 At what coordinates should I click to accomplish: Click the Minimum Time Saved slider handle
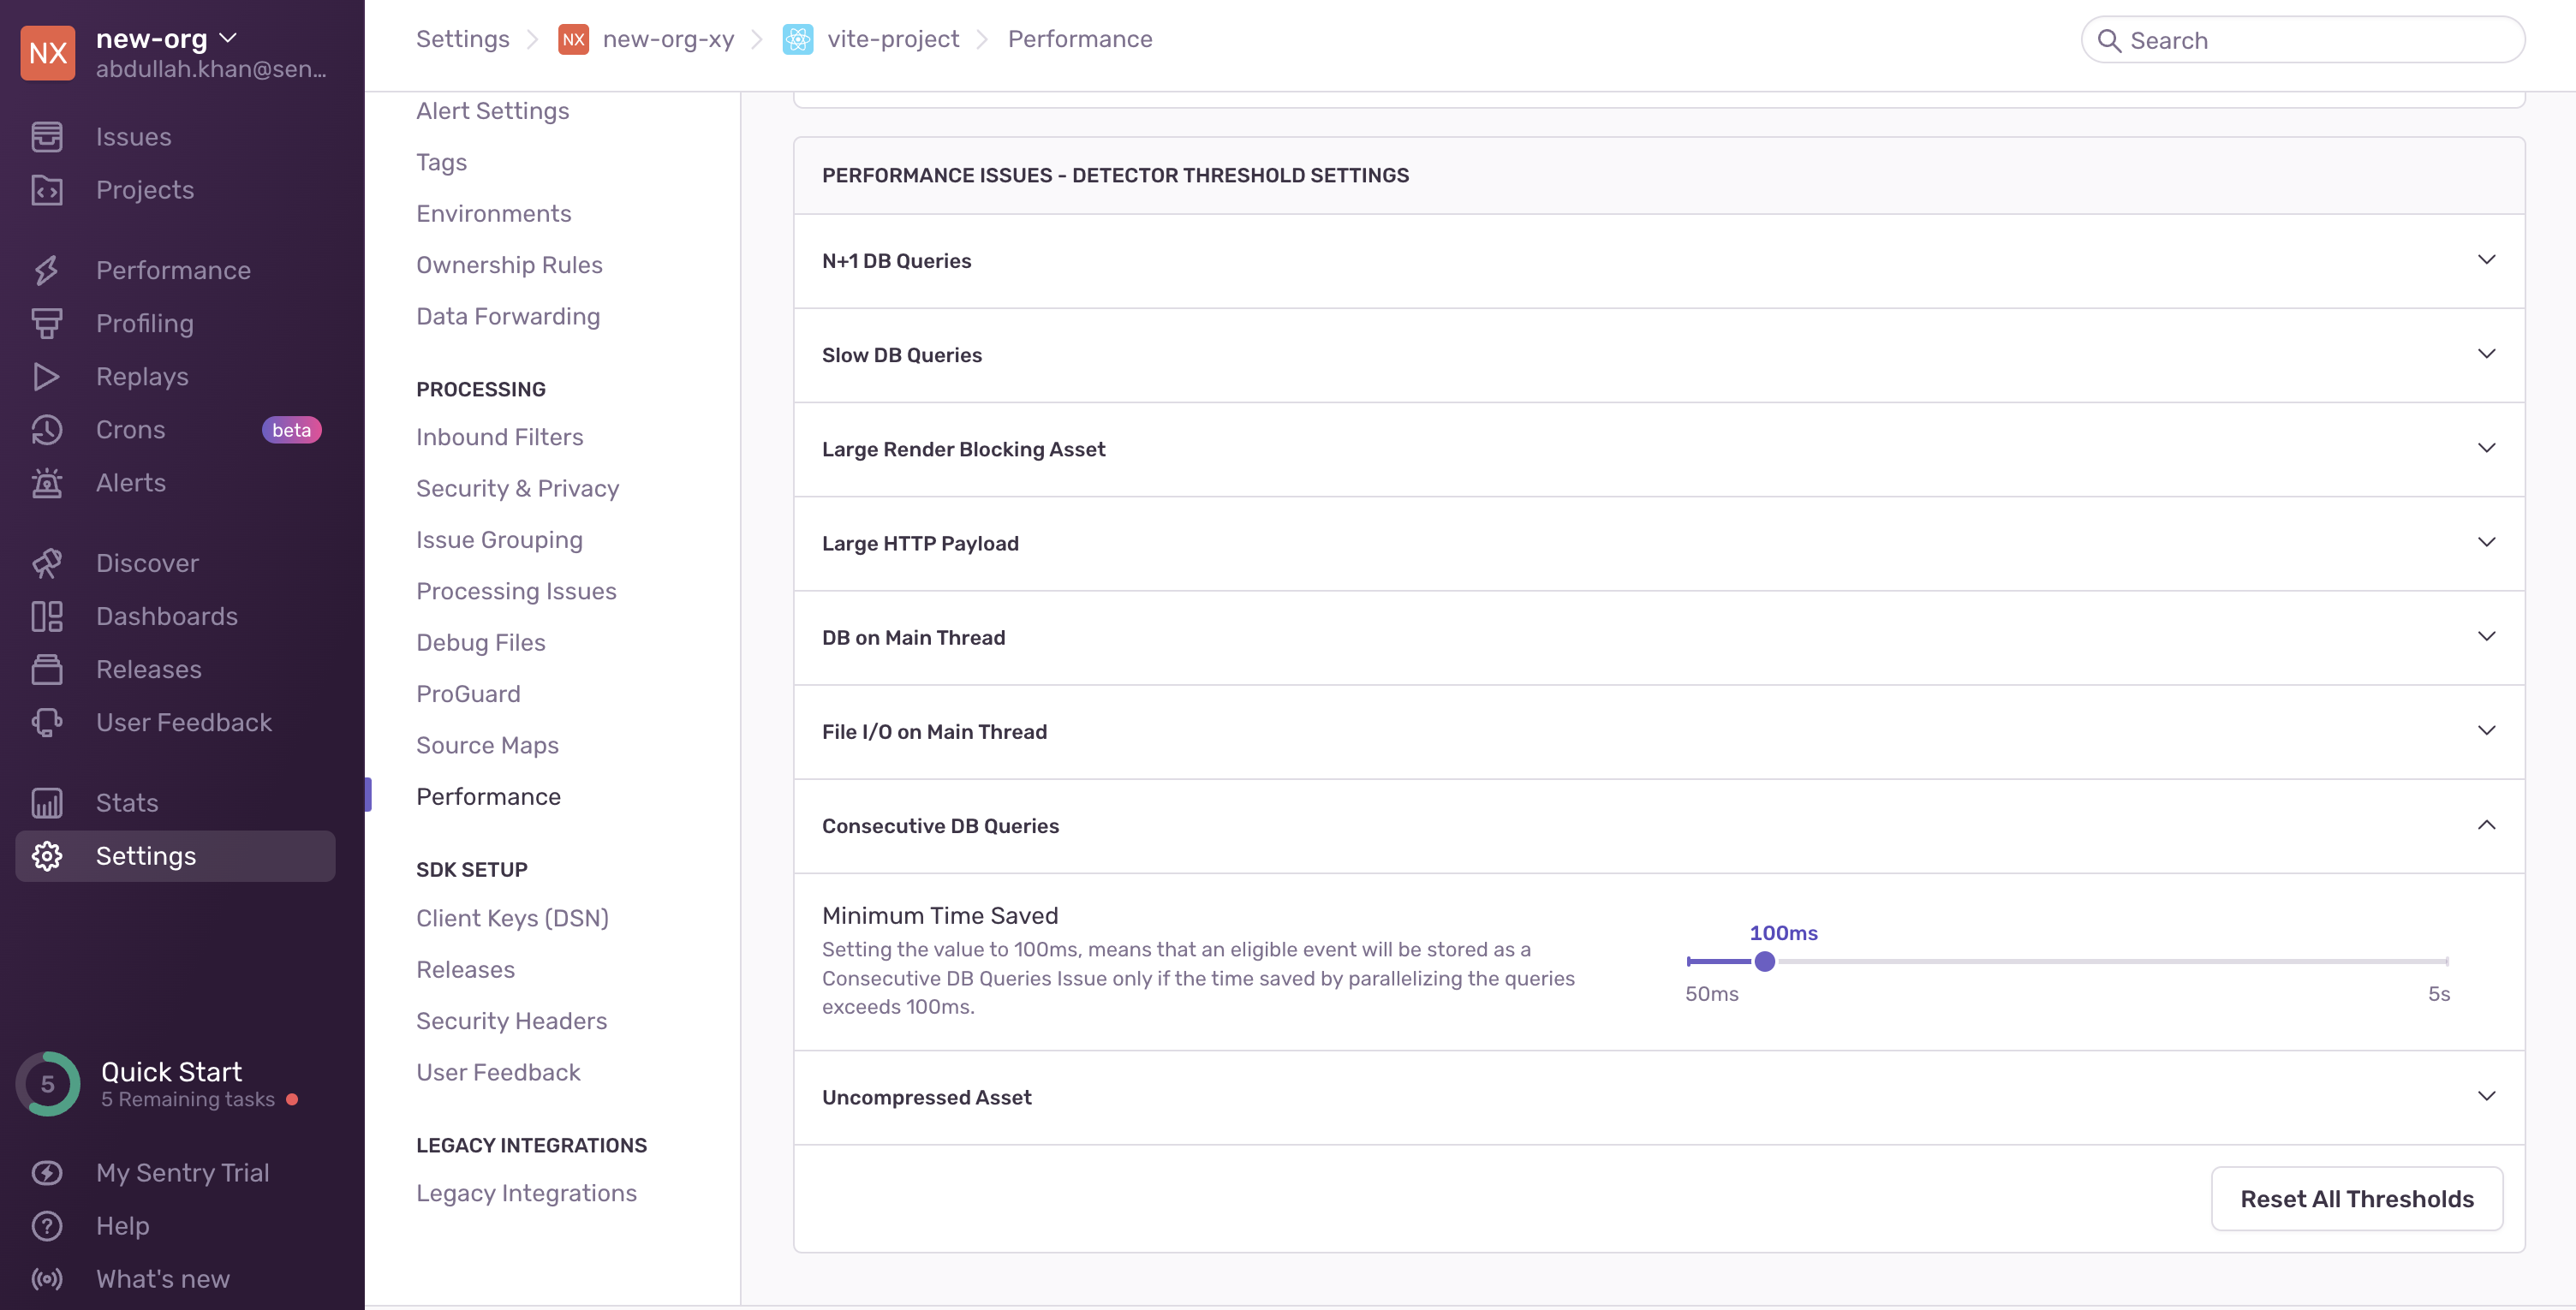pos(1765,962)
